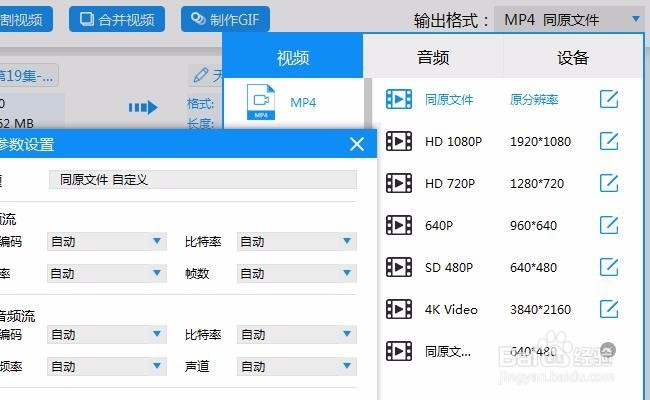Select the 同原文件 preset name

[x=449, y=99]
